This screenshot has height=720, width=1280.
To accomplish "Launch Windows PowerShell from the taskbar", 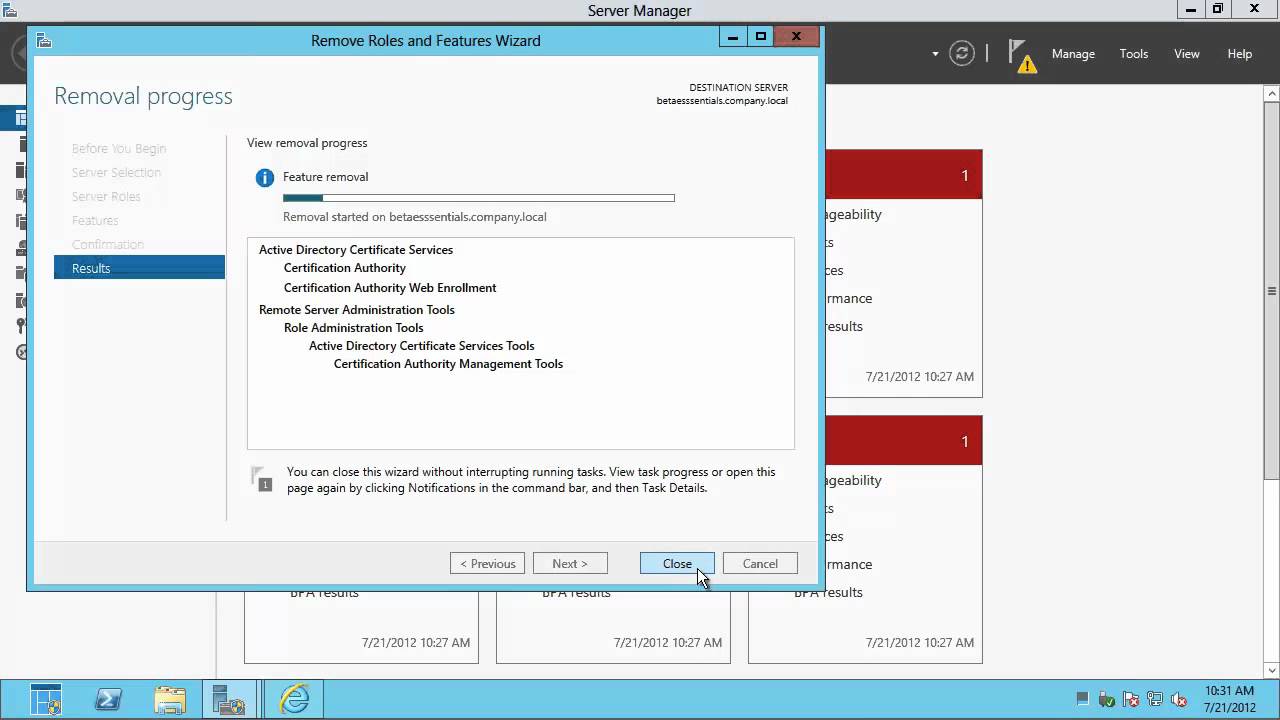I will pos(108,700).
